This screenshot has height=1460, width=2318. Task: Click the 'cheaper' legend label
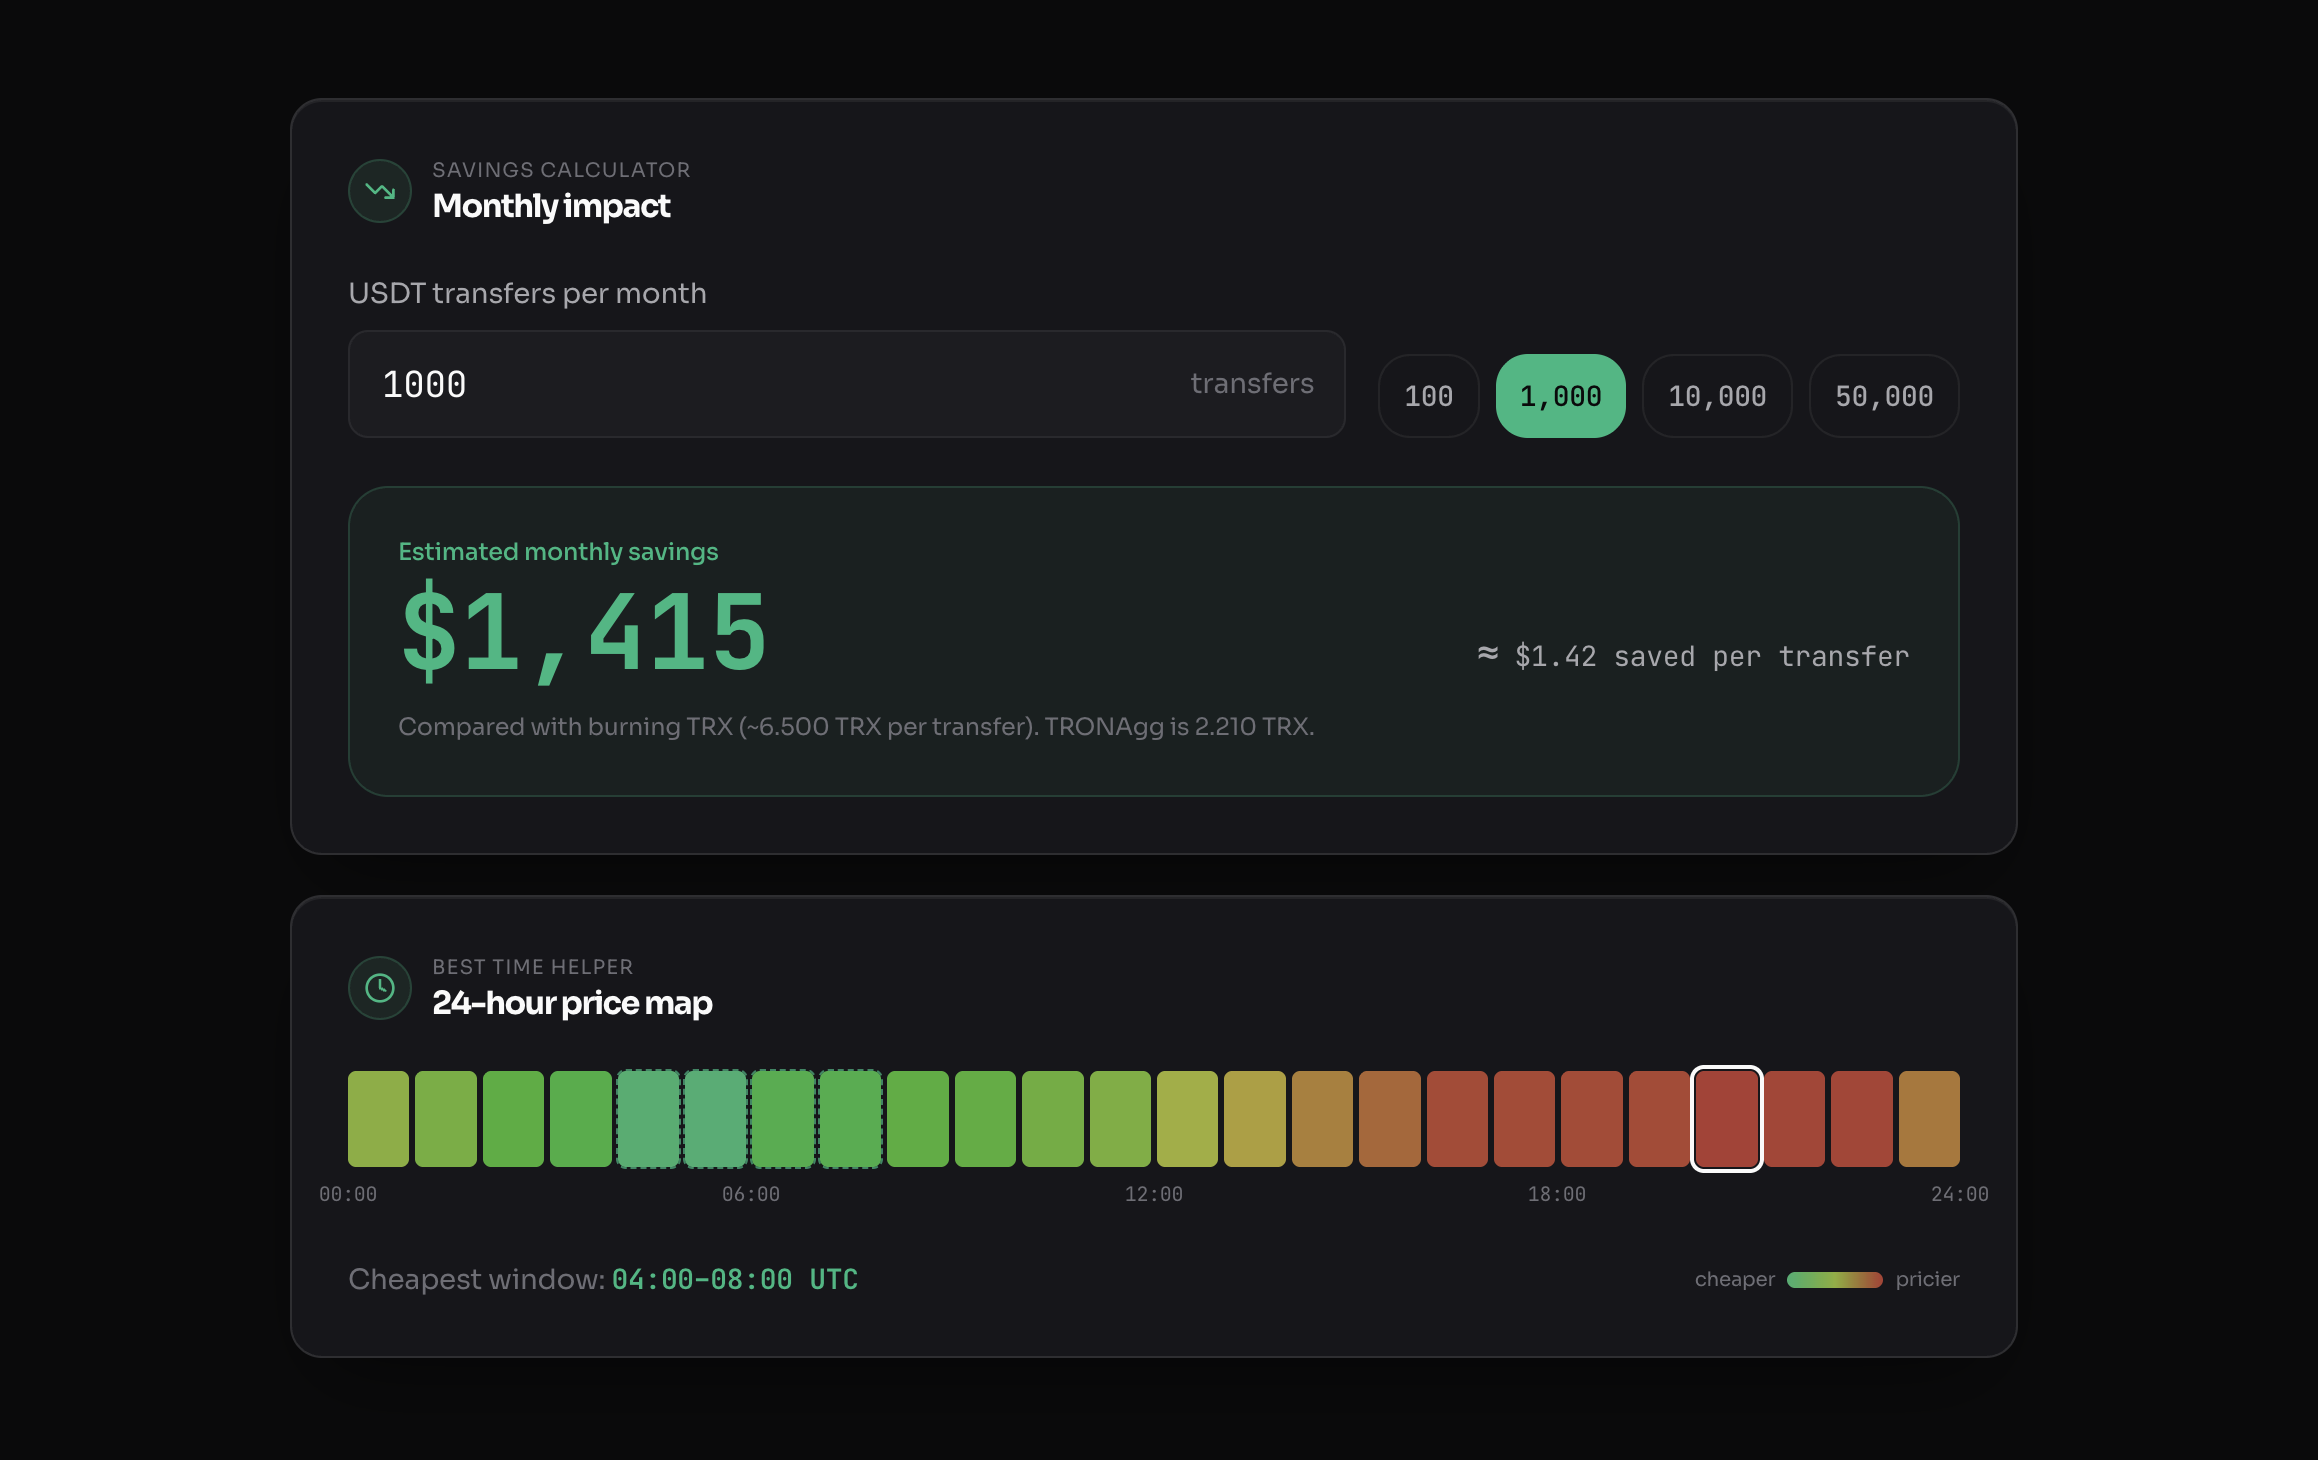[x=1735, y=1280]
